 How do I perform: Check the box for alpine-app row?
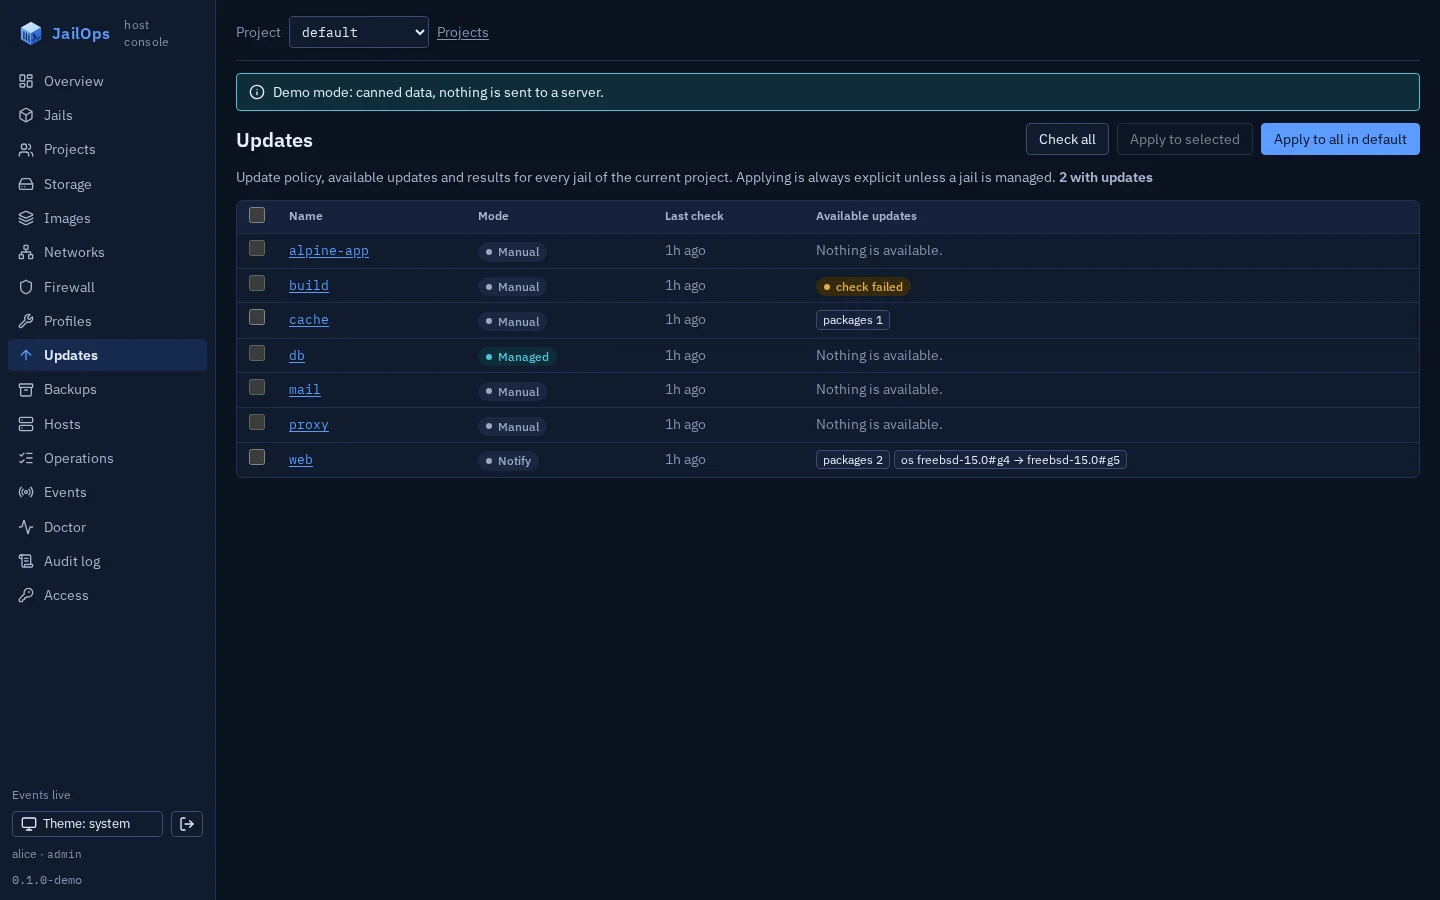click(x=257, y=248)
